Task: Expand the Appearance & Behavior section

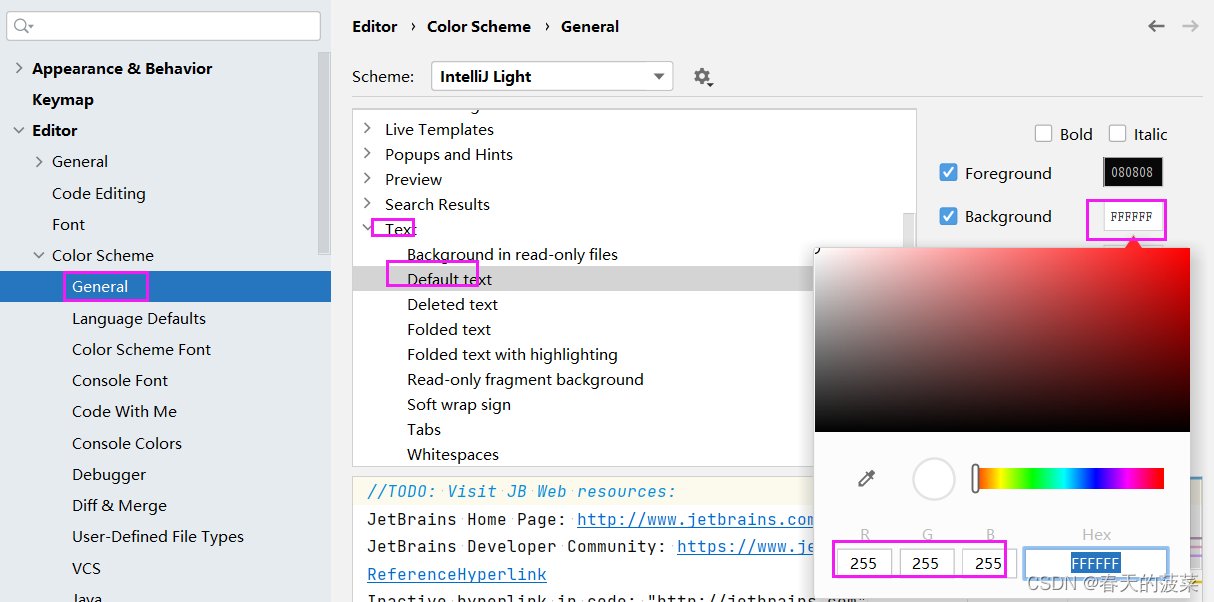Action: [20, 68]
